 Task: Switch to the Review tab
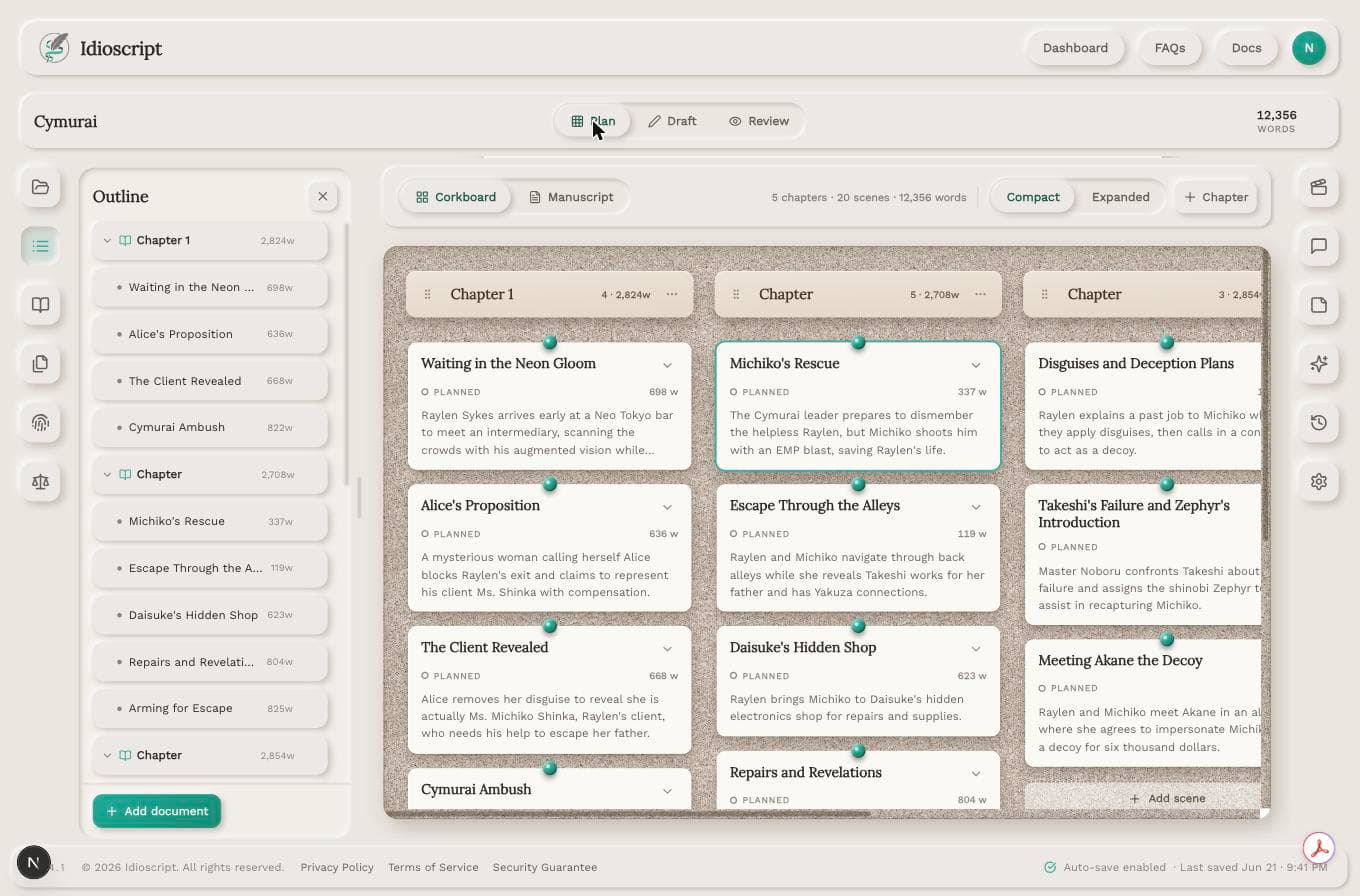759,121
